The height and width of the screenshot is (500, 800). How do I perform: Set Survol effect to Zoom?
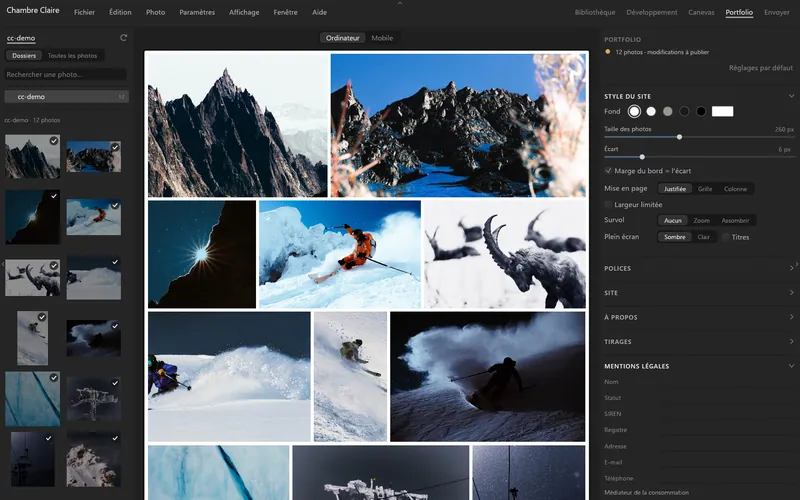(x=702, y=220)
